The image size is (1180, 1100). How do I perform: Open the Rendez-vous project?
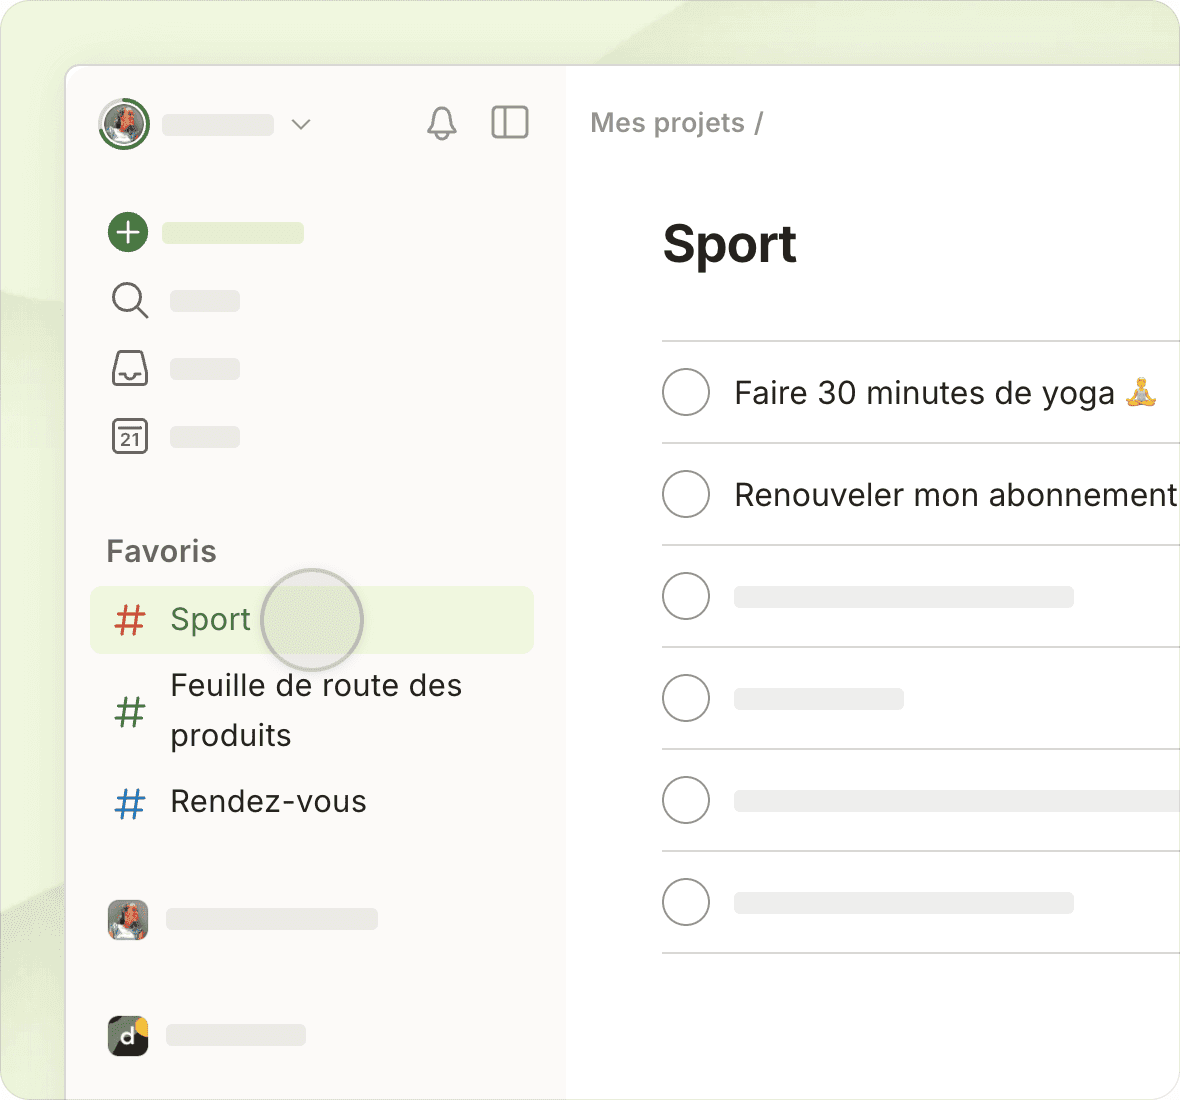tap(268, 802)
